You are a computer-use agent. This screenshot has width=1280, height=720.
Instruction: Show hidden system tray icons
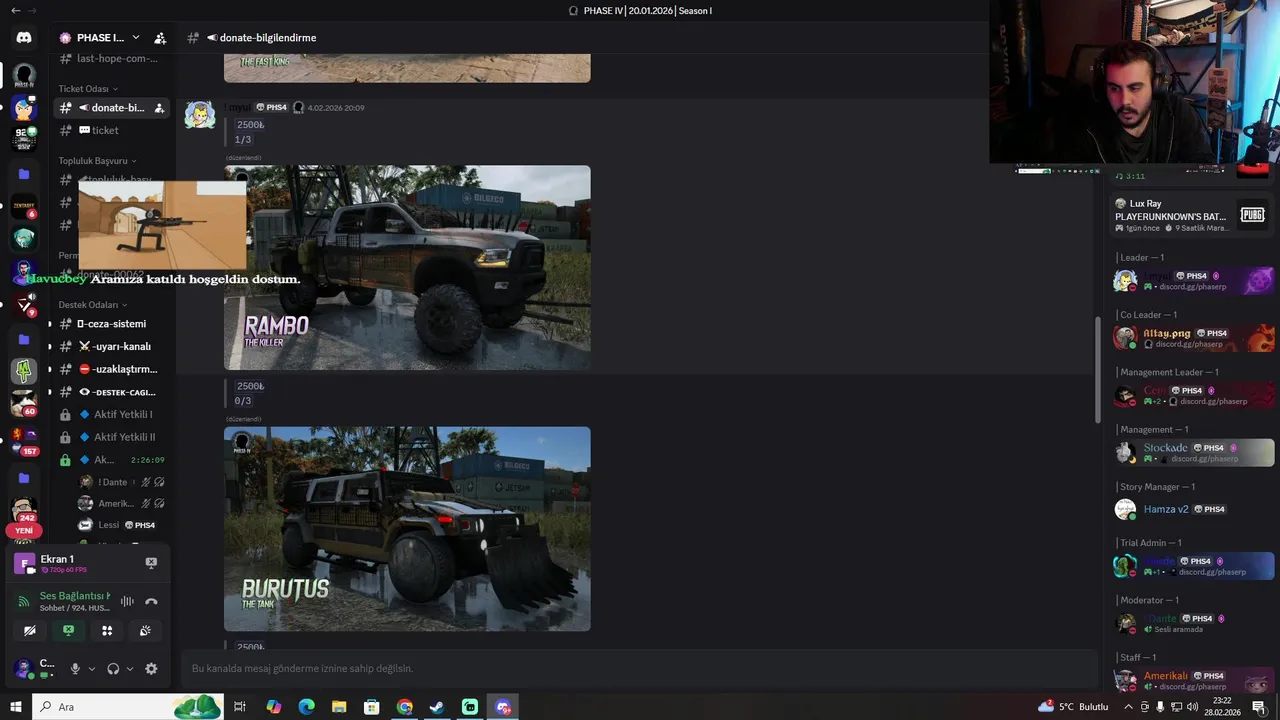click(x=1129, y=707)
